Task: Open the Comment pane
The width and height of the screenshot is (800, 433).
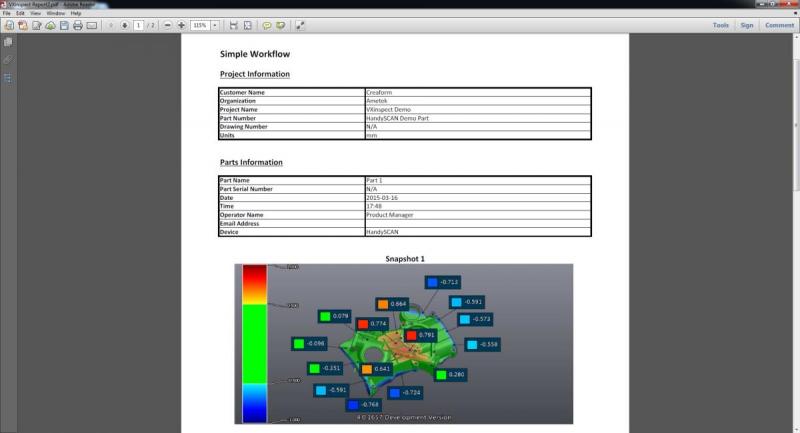Action: point(779,25)
